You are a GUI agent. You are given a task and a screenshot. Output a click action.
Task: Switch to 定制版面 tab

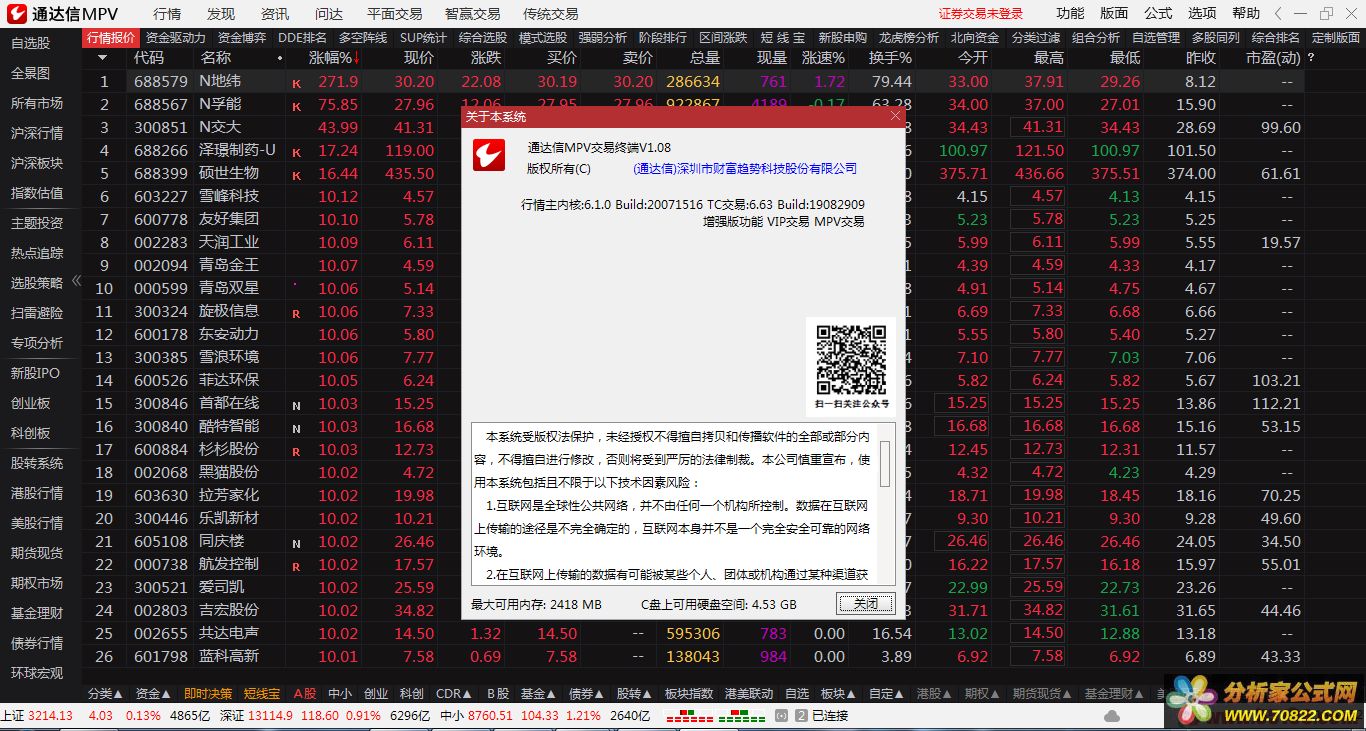(1335, 37)
